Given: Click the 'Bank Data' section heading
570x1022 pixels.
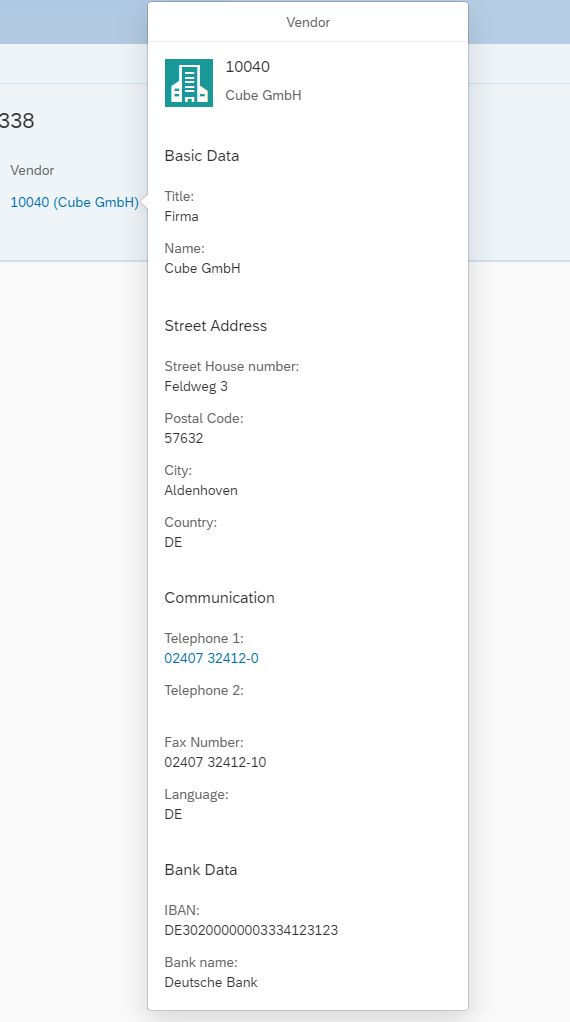Looking at the screenshot, I should point(201,870).
